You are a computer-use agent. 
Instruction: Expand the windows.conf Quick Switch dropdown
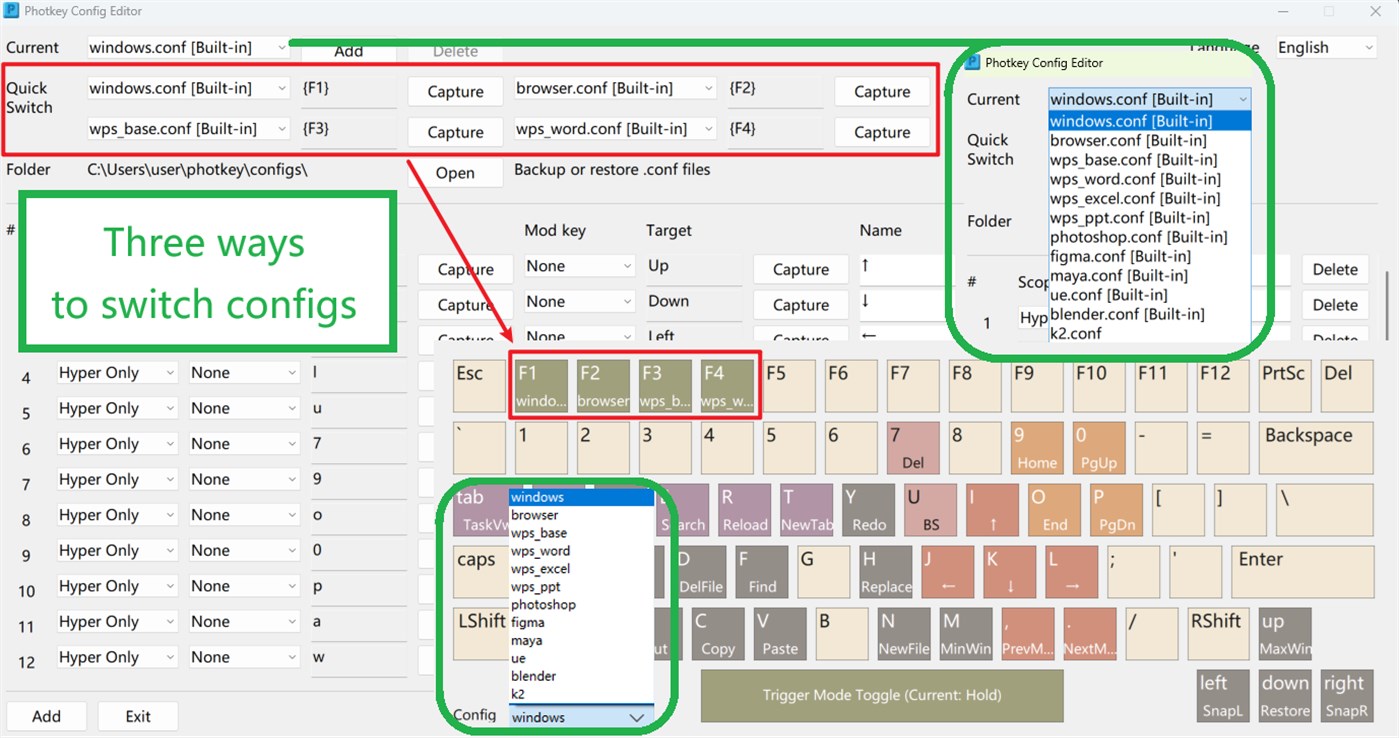point(188,88)
